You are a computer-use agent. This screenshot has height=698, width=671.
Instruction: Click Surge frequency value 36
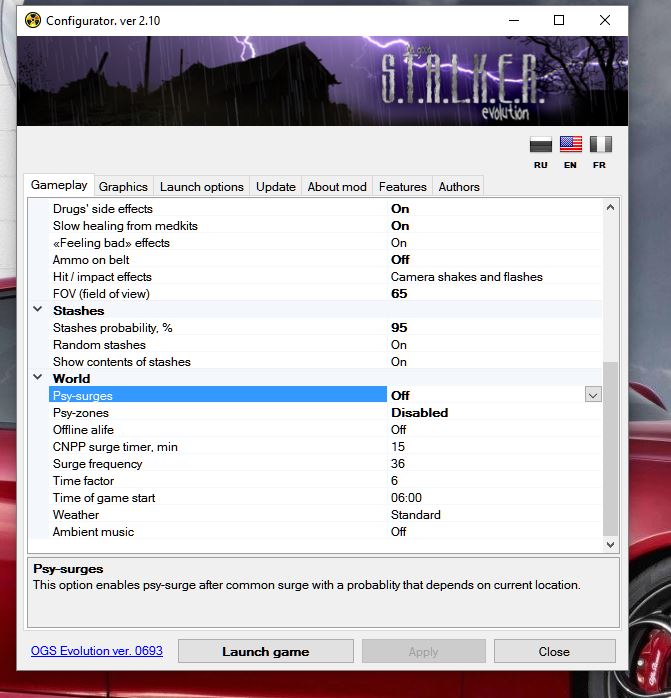click(x=398, y=463)
